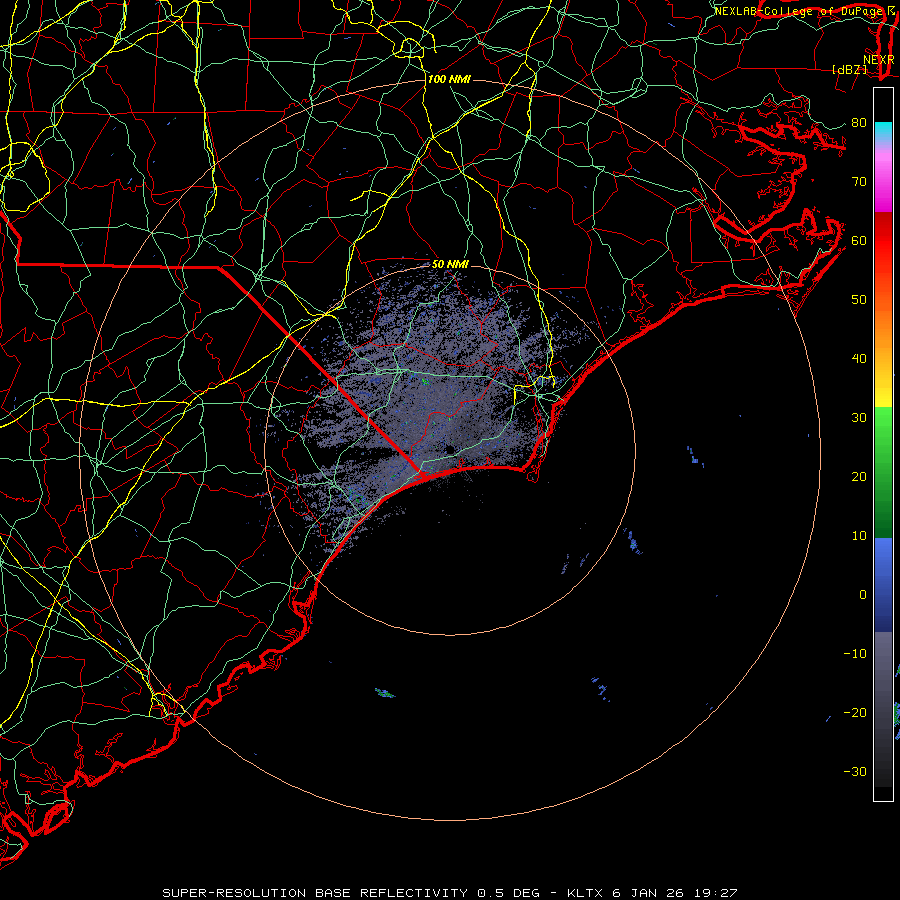Click the -10 value on the dBZ scale
This screenshot has height=900, width=900.
(855, 653)
